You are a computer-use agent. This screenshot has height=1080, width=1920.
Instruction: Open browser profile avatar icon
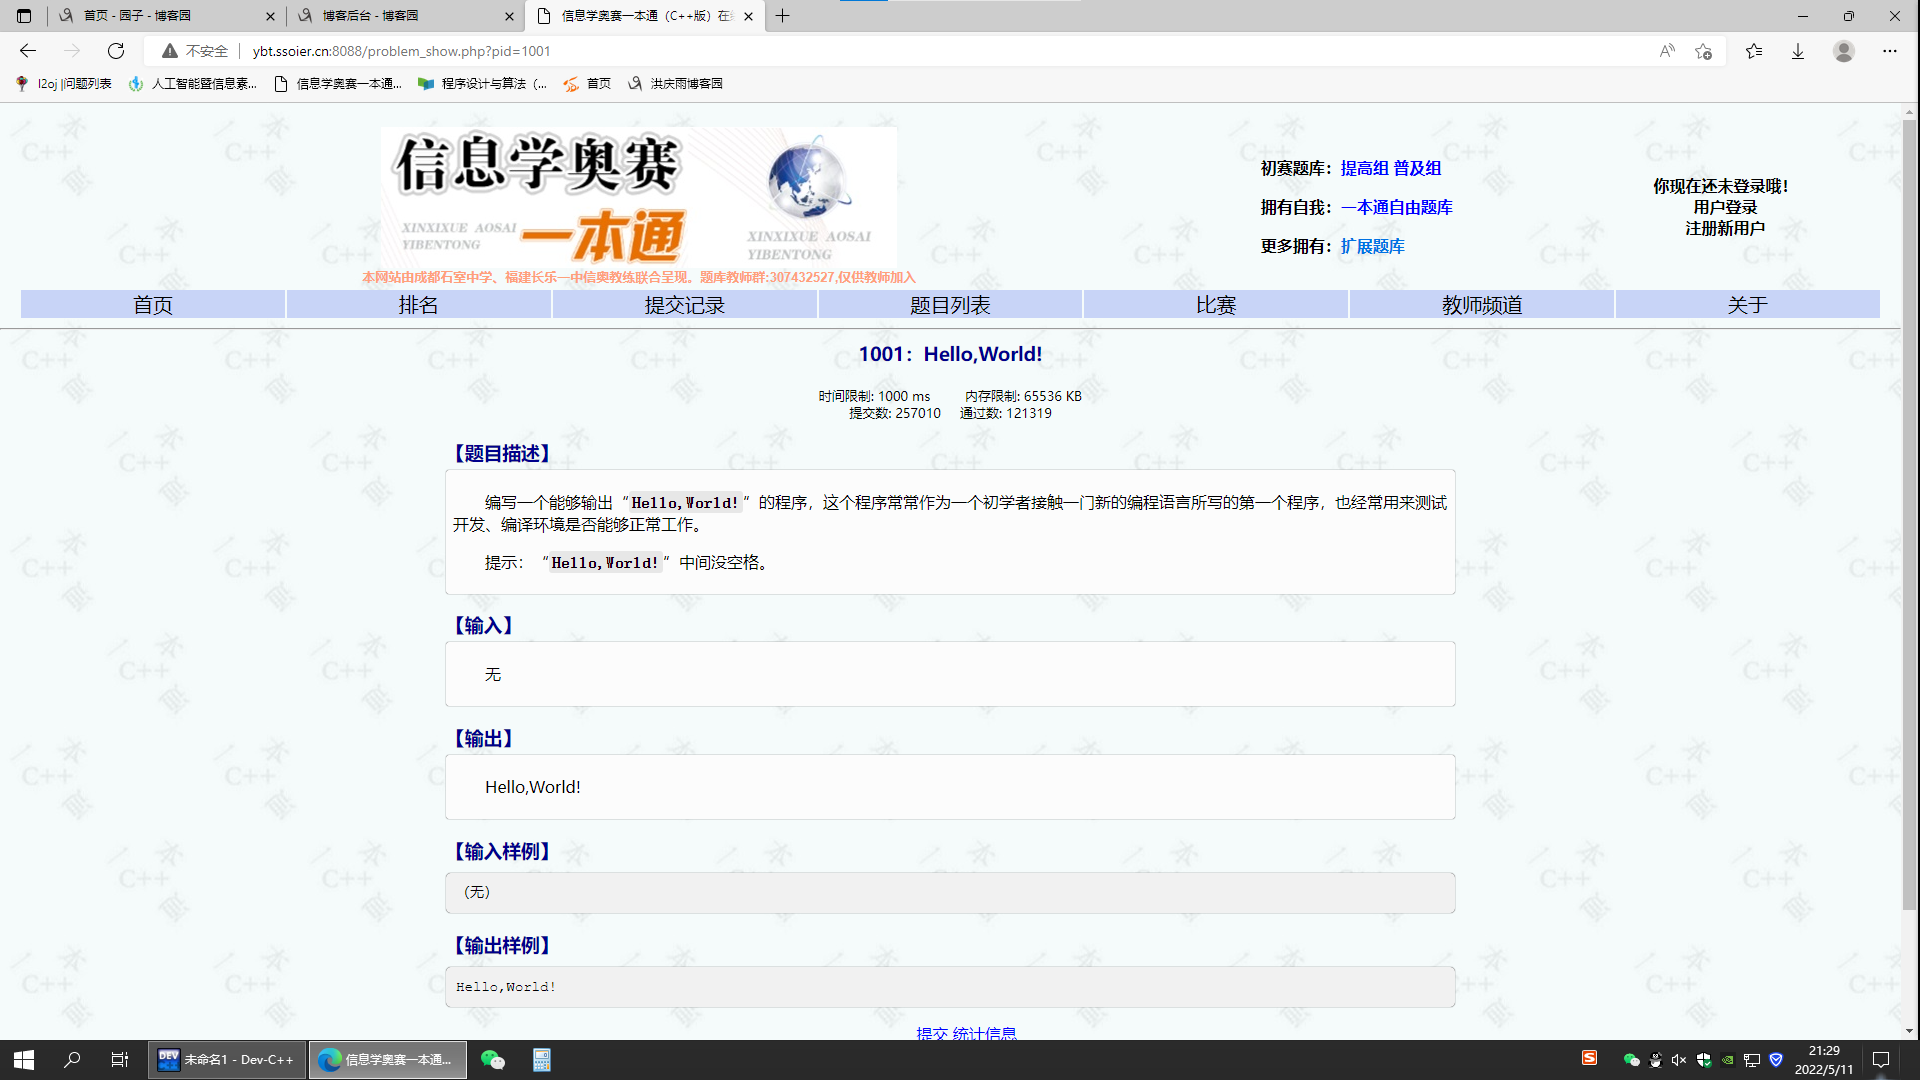tap(1843, 51)
